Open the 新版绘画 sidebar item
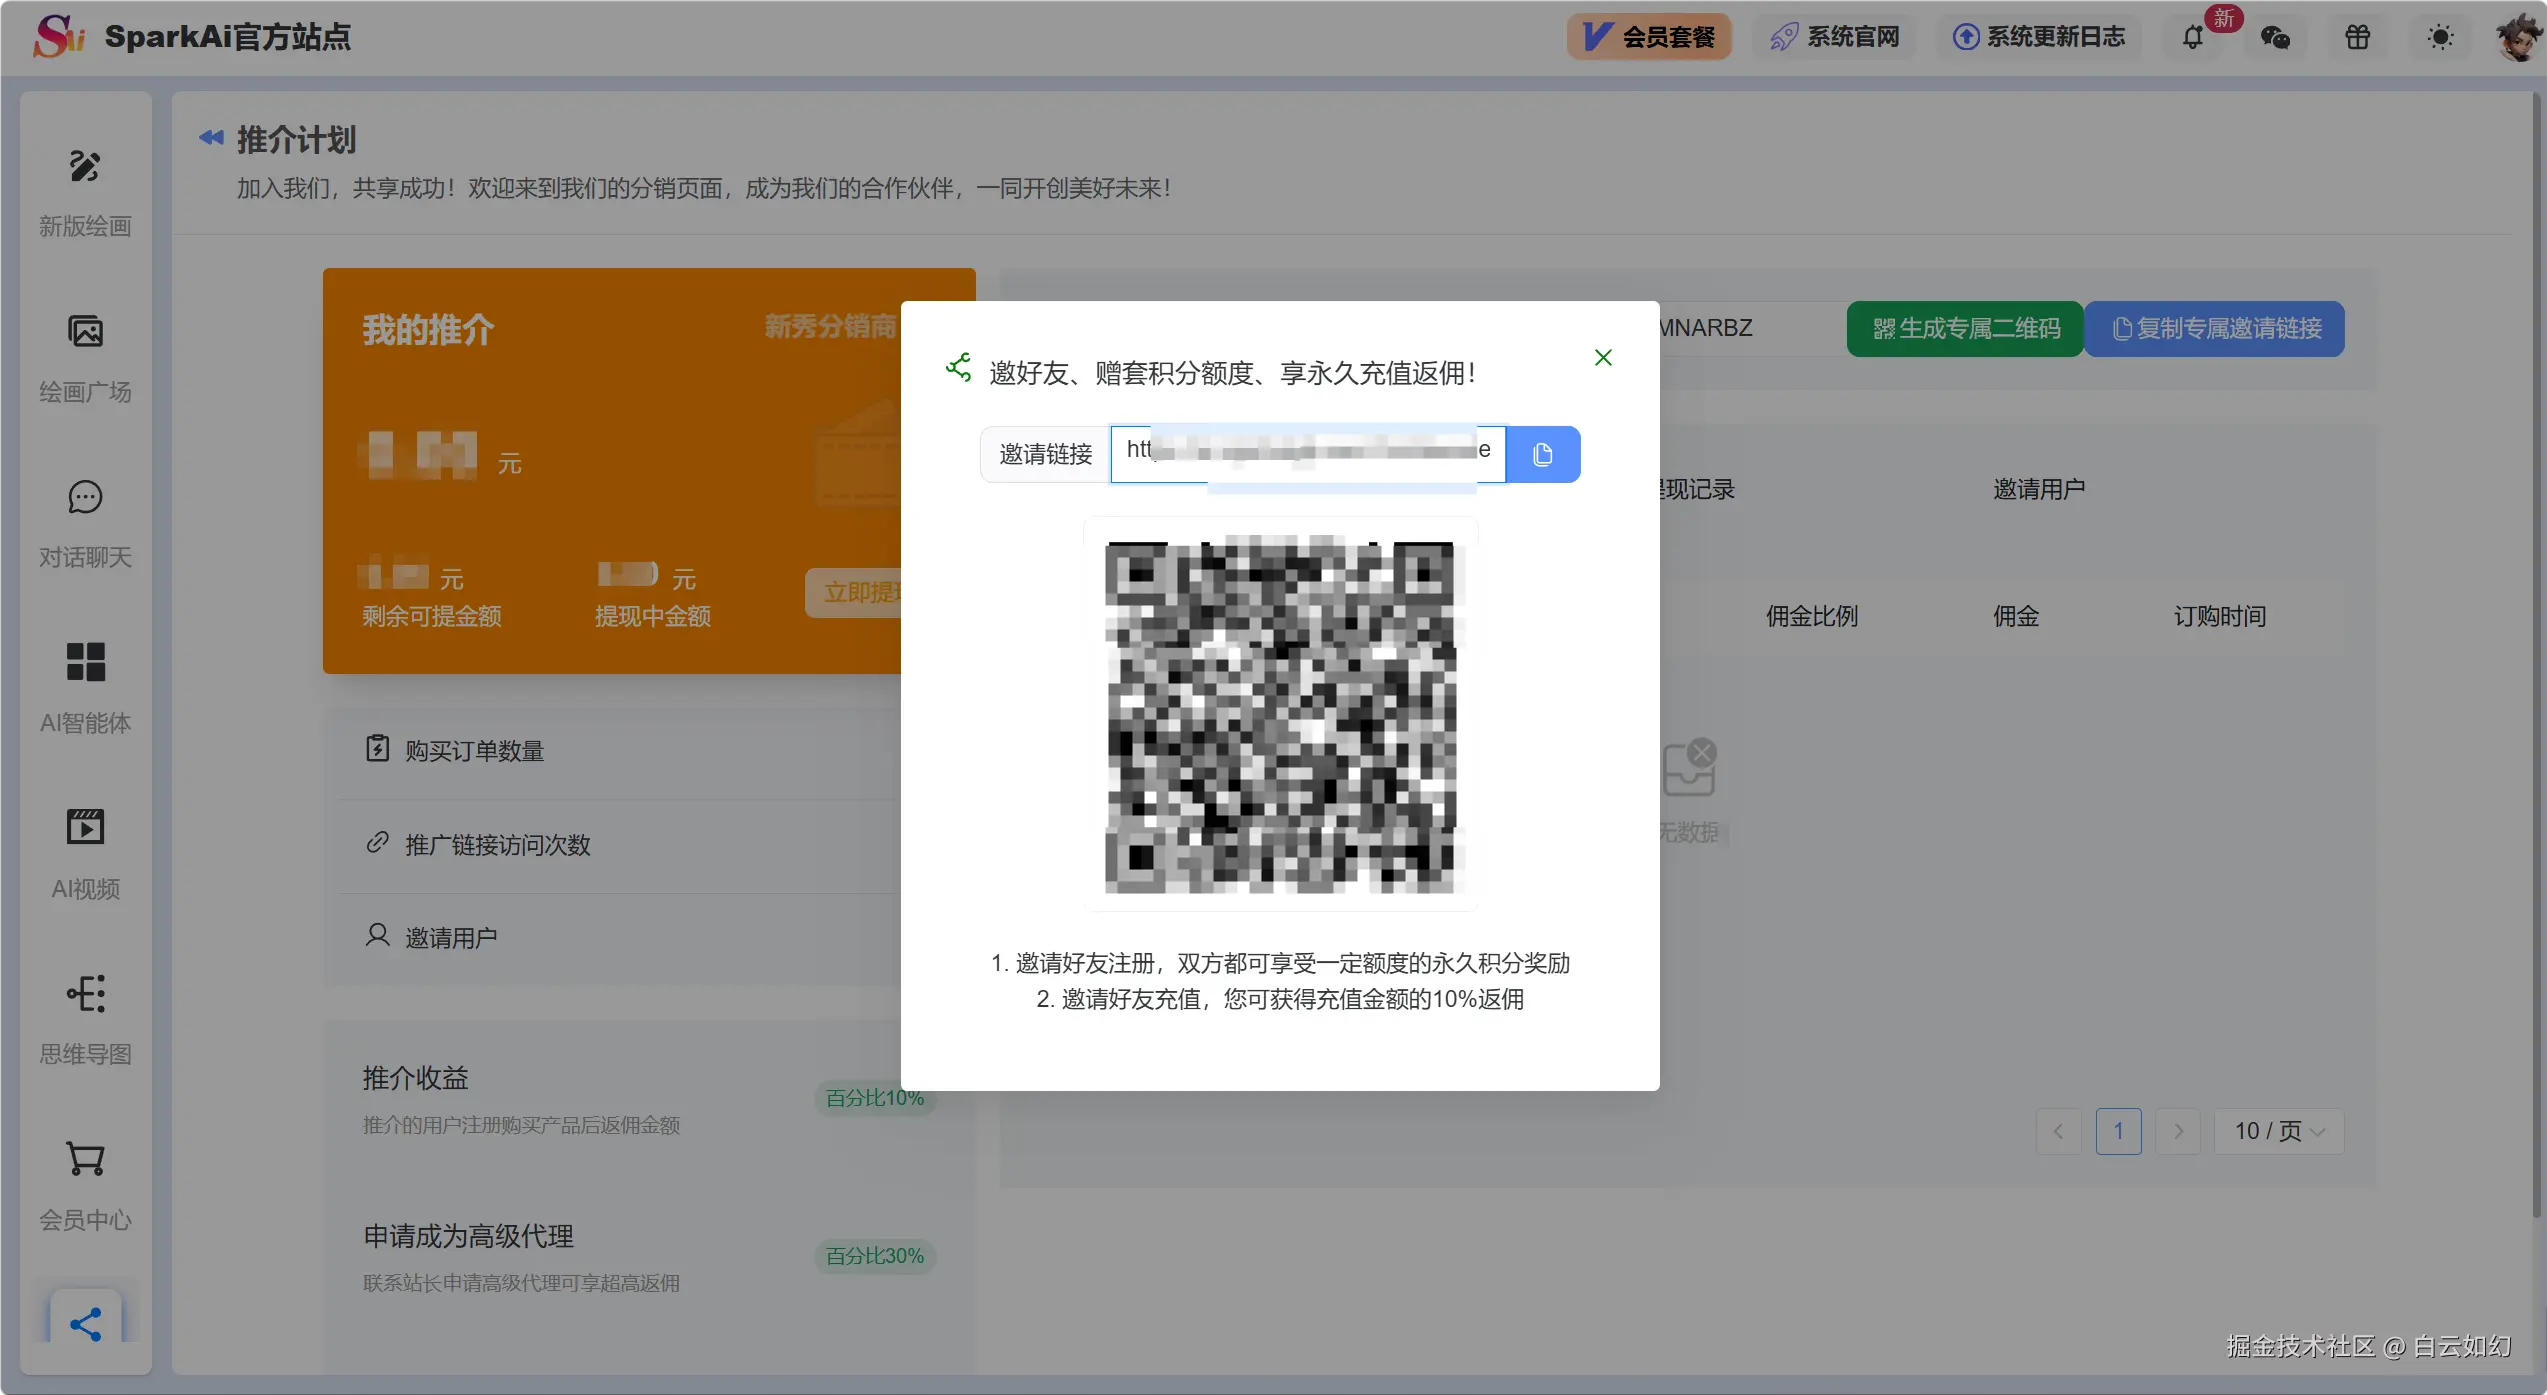Screen dimensions: 2547x1395 pos(85,193)
